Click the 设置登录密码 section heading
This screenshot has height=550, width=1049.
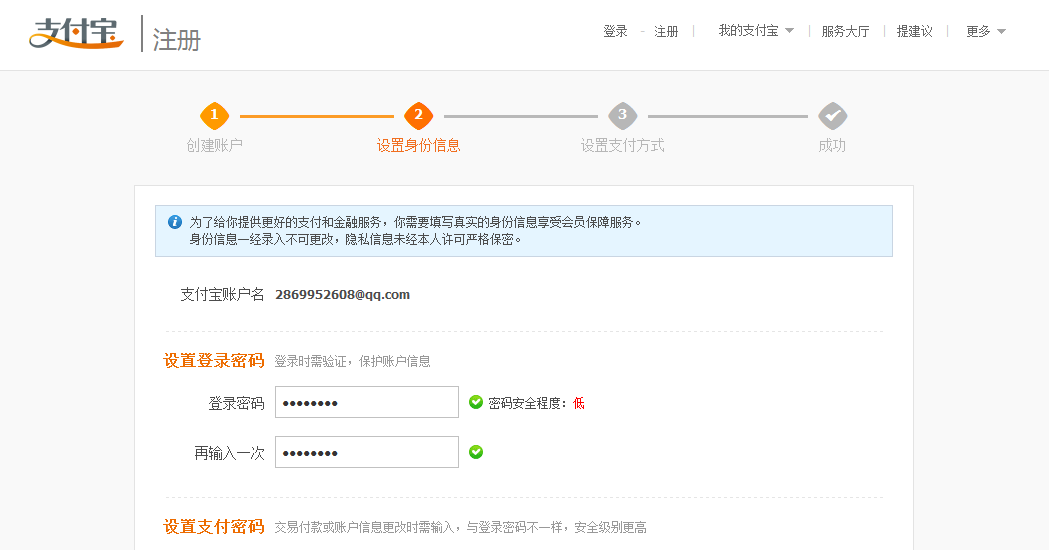[214, 361]
